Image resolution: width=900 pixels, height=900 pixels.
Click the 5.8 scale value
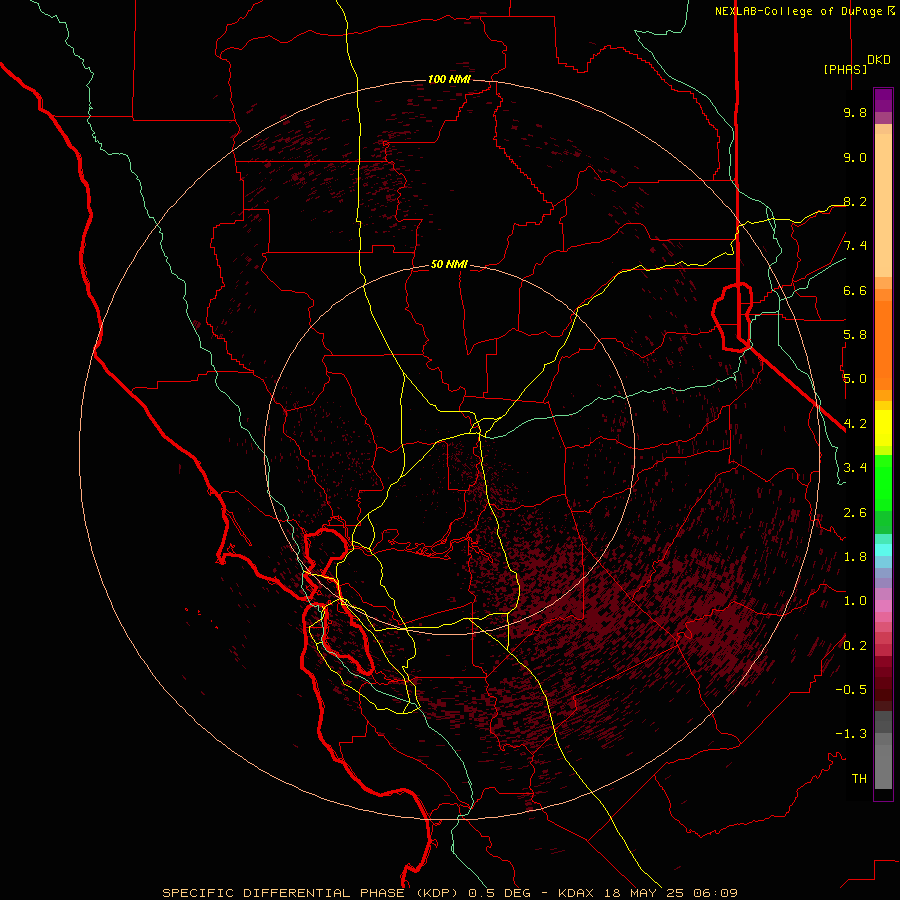coord(855,335)
